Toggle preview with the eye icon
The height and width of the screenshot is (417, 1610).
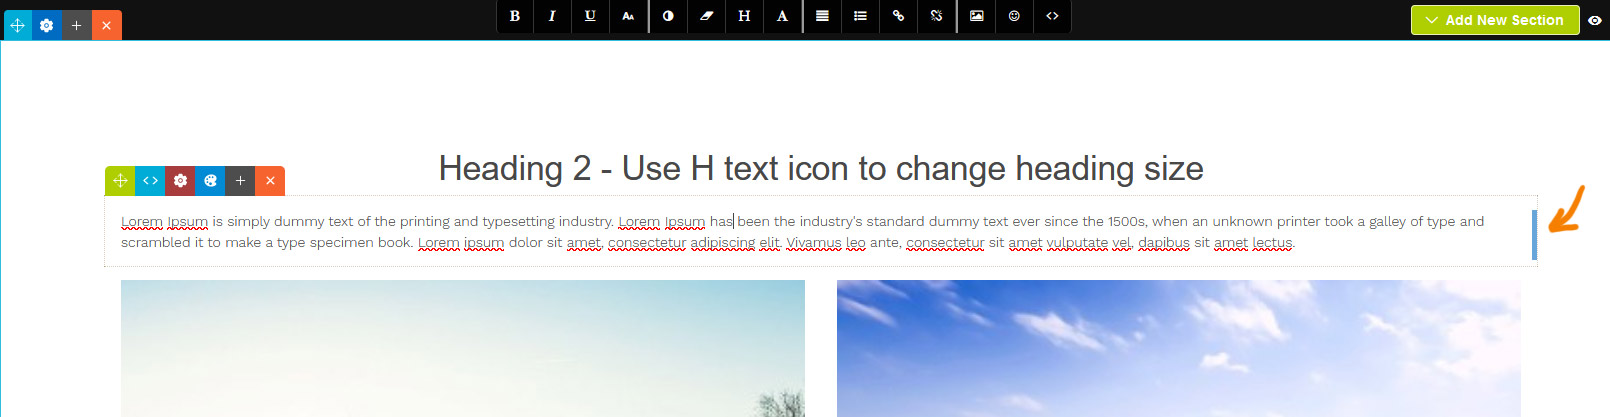point(1595,20)
